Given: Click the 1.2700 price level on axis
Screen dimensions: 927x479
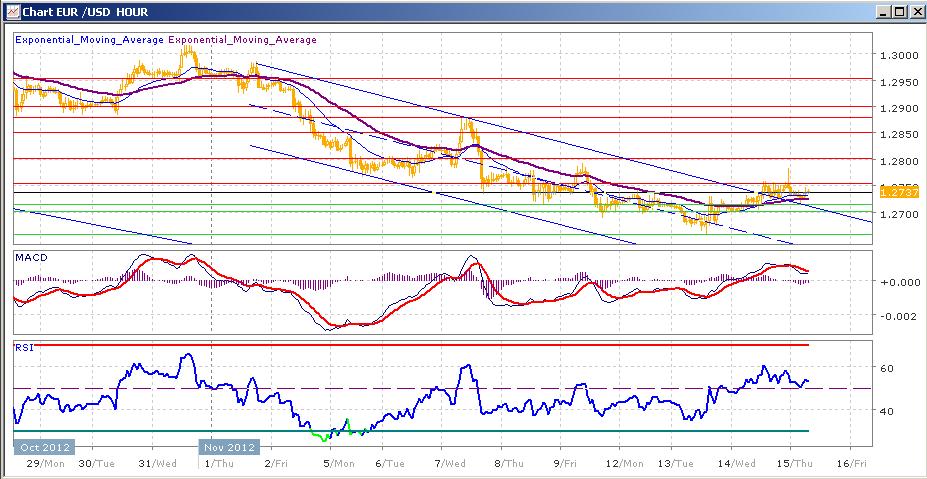Looking at the screenshot, I should [x=896, y=215].
